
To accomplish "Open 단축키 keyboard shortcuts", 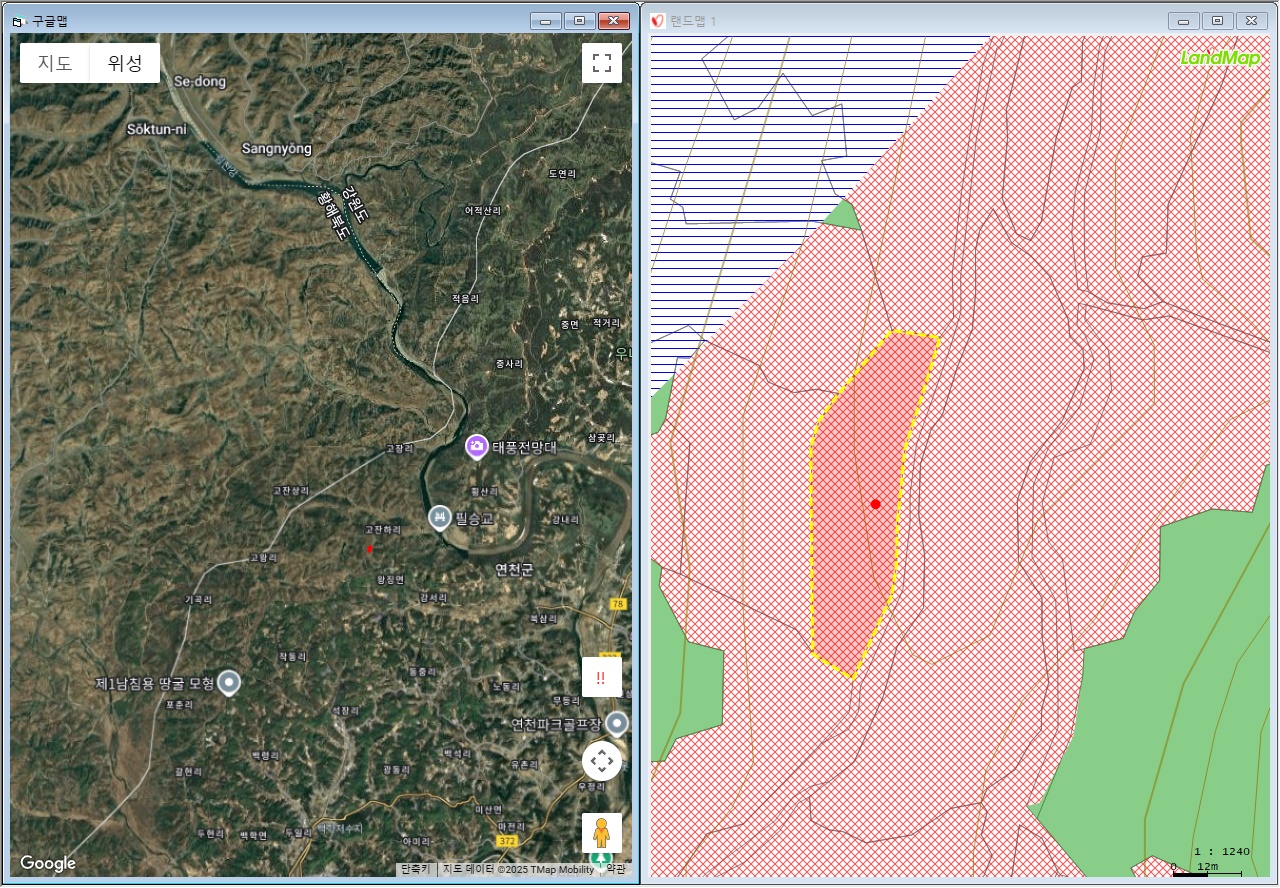I will click(415, 869).
